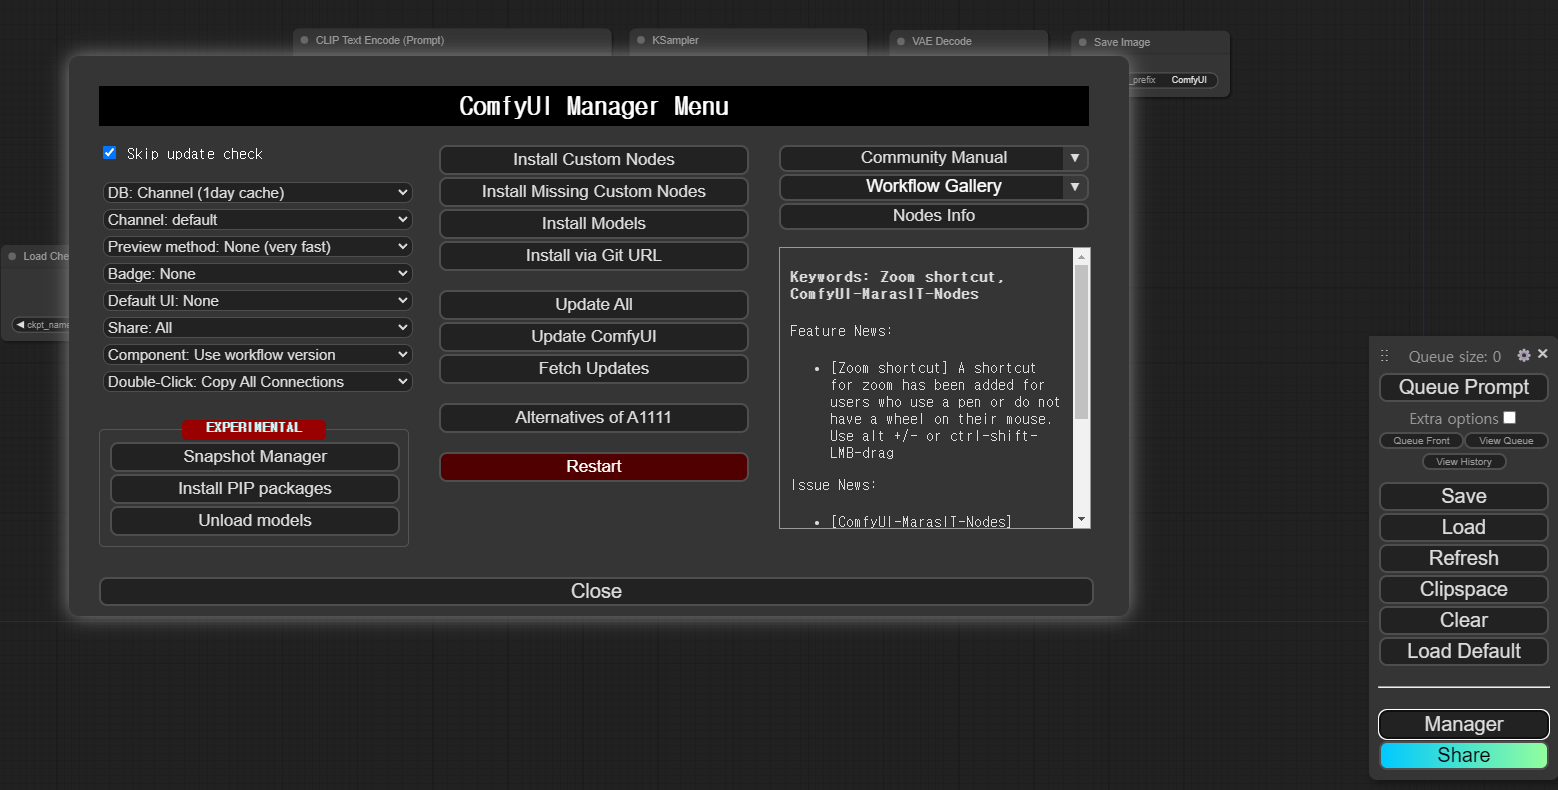This screenshot has height=790, width=1558.
Task: Close the ComfyUI Manager Menu
Action: pyautogui.click(x=596, y=592)
